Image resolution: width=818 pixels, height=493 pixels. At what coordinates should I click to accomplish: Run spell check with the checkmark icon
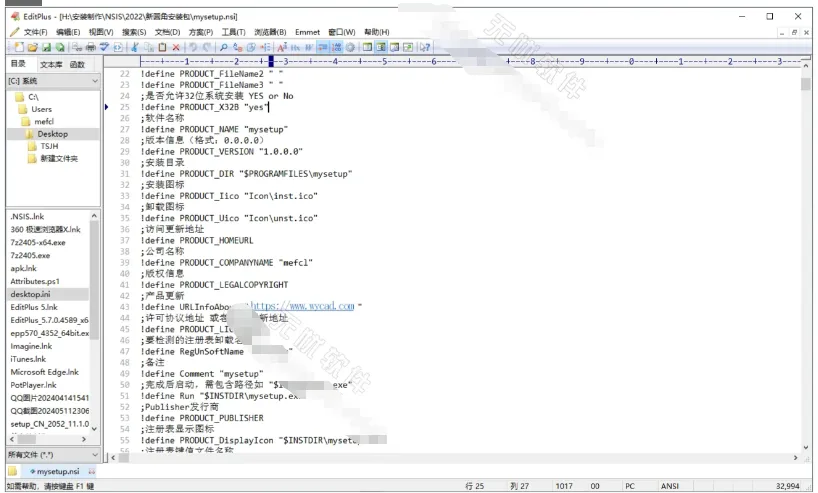click(104, 47)
